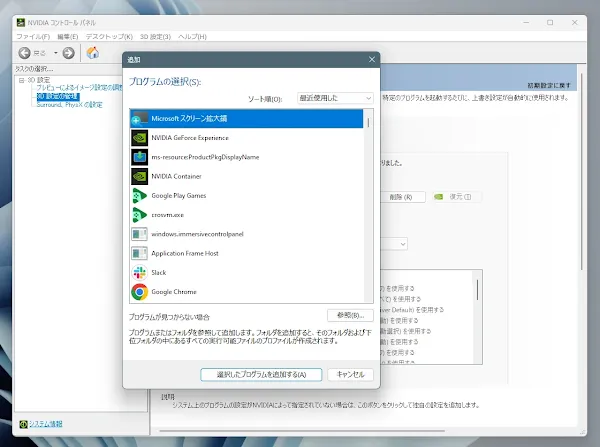Select Google Play Games in program list
Screen dimensions: 600x447
tap(246, 196)
